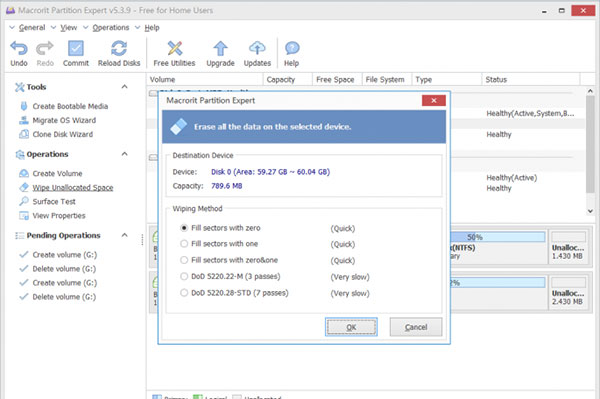Click the View Properties label
Image resolution: width=600 pixels, height=399 pixels.
point(59,215)
